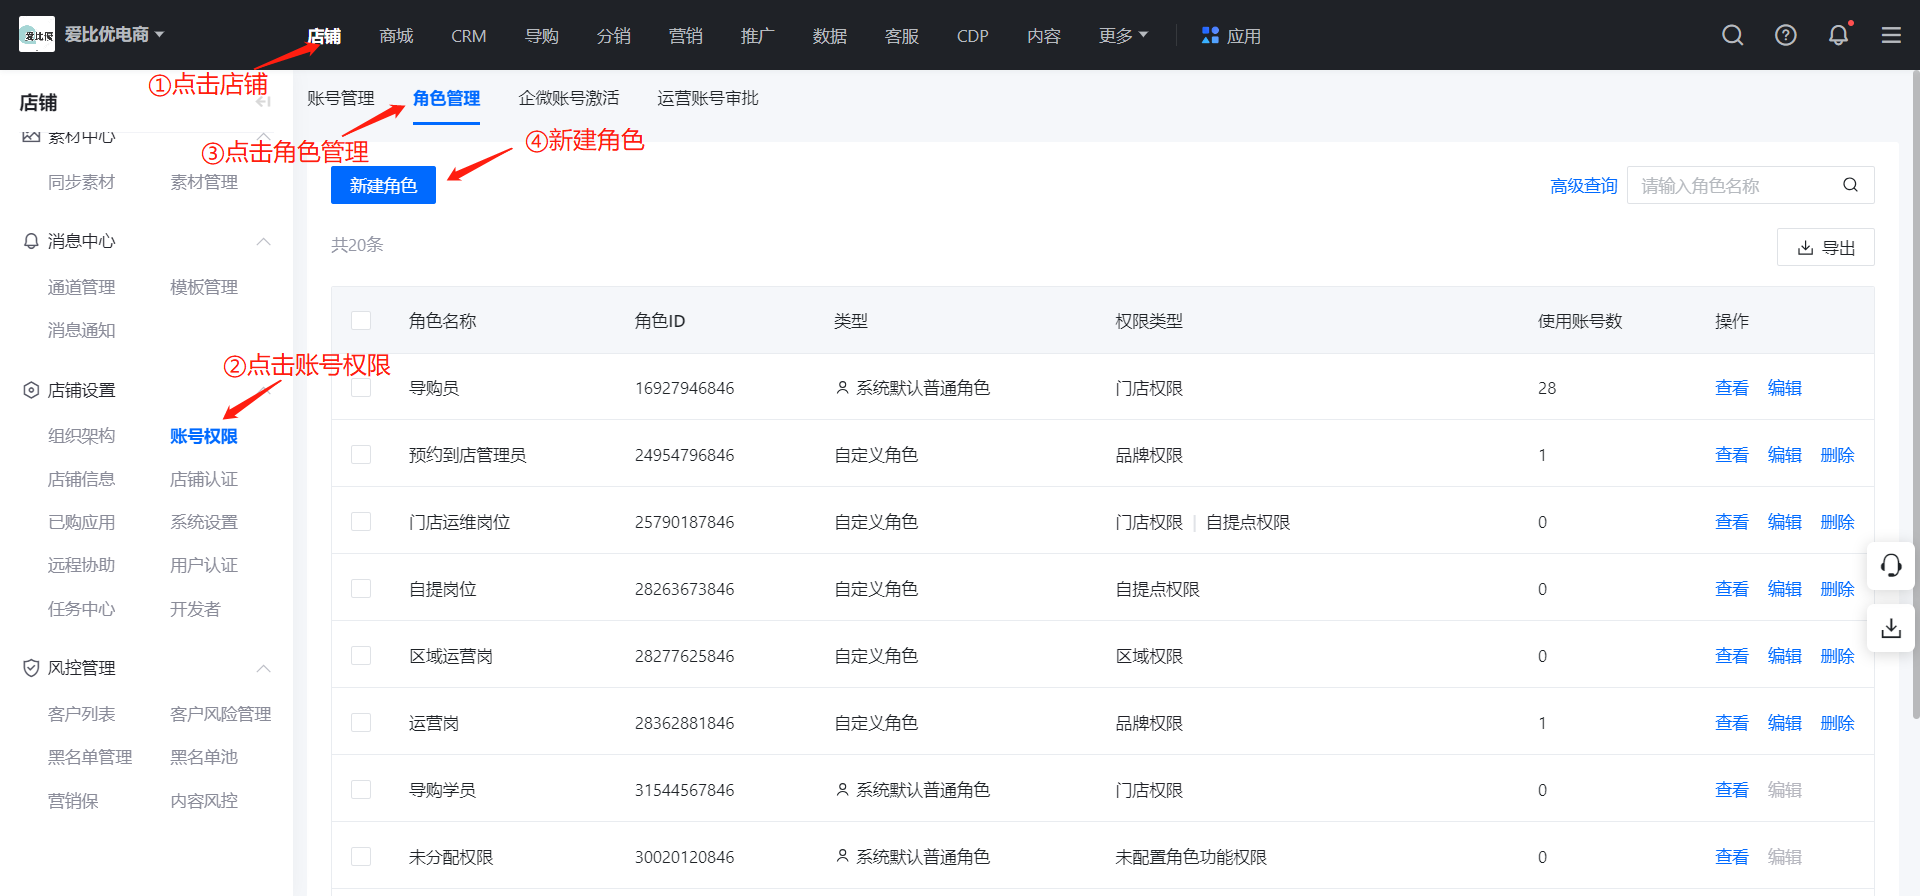
Task: Open the CDP top menu
Action: pos(972,36)
